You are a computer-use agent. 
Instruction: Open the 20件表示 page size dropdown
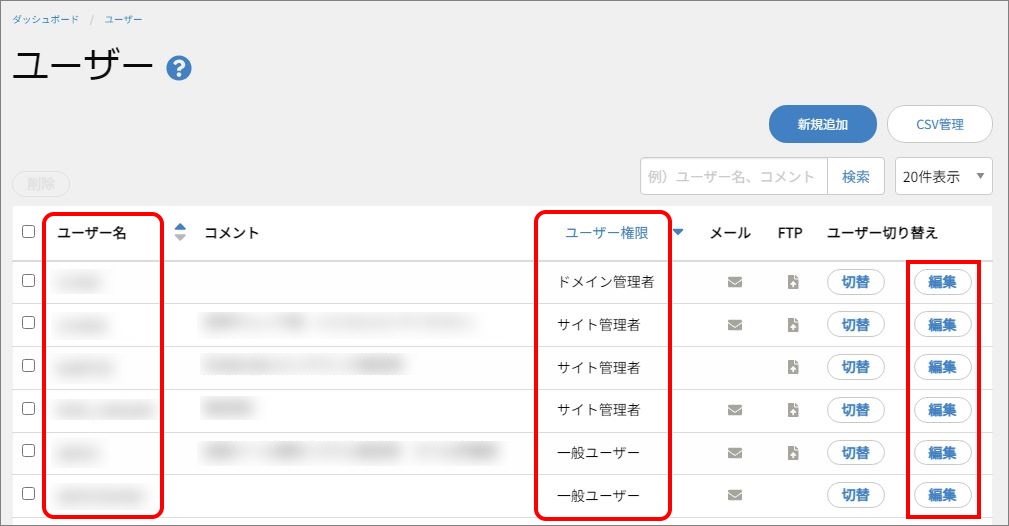[943, 176]
